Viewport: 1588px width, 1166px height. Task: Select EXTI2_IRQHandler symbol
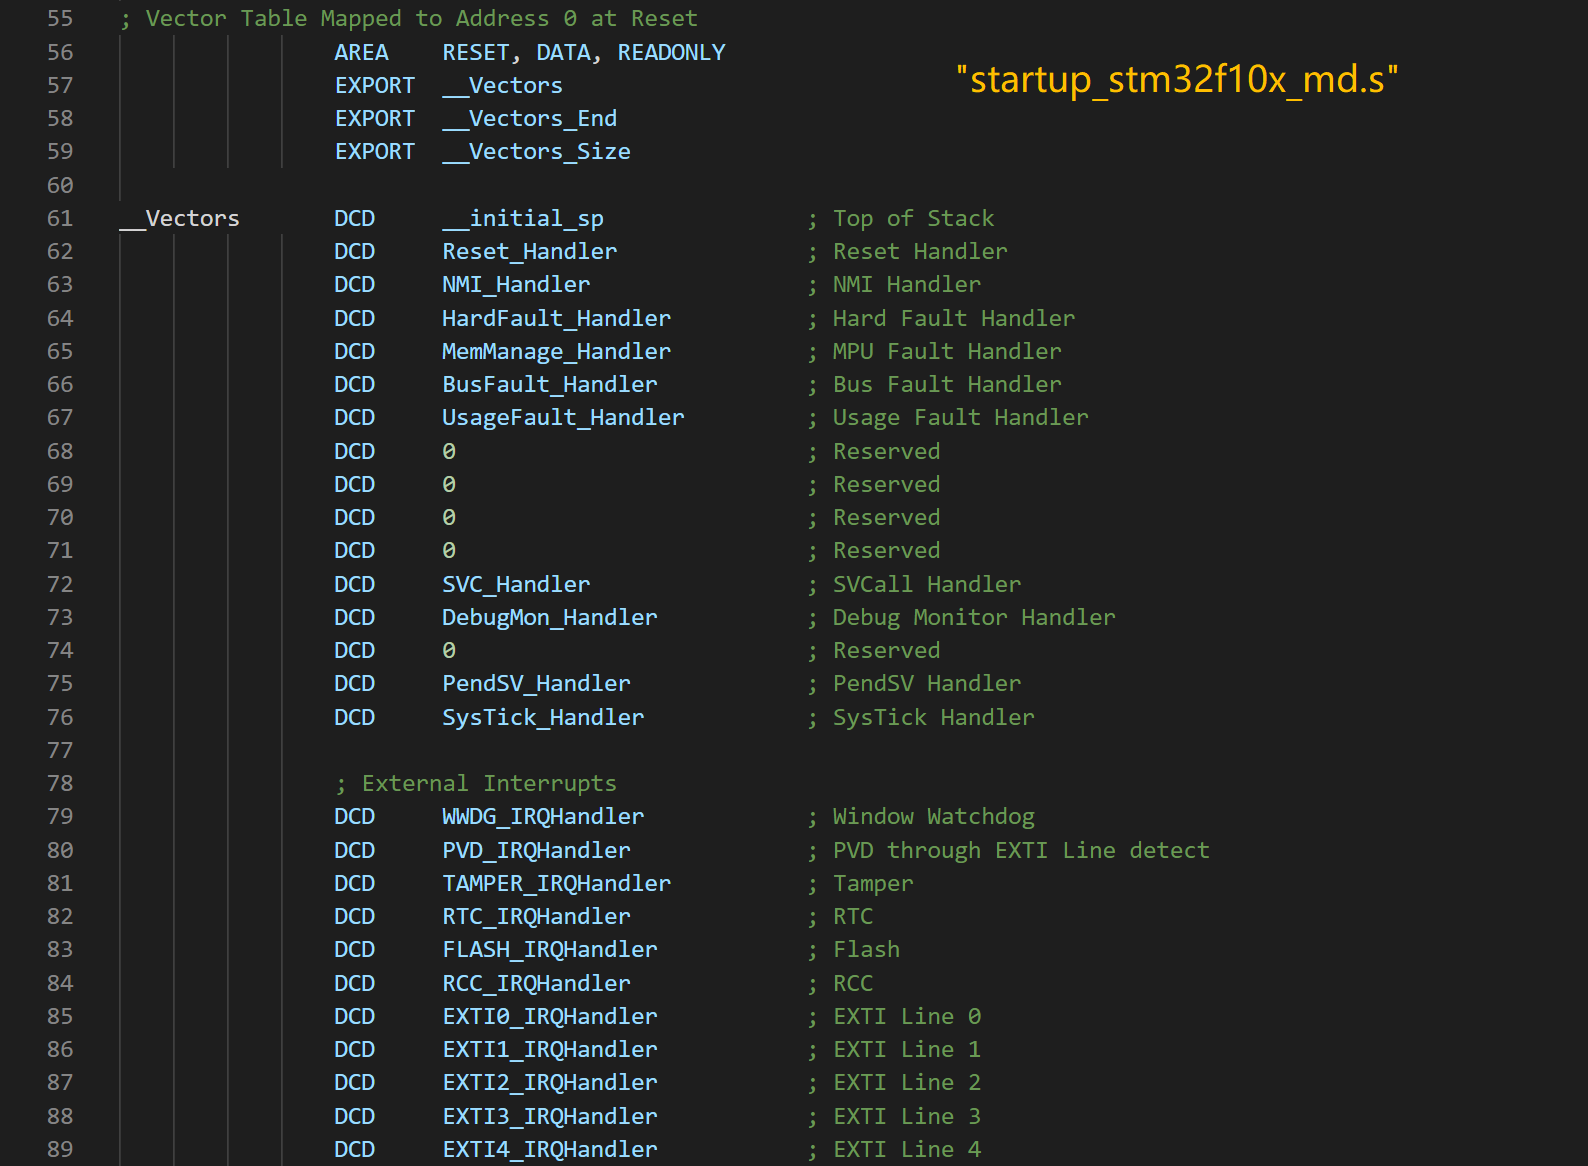point(550,1083)
